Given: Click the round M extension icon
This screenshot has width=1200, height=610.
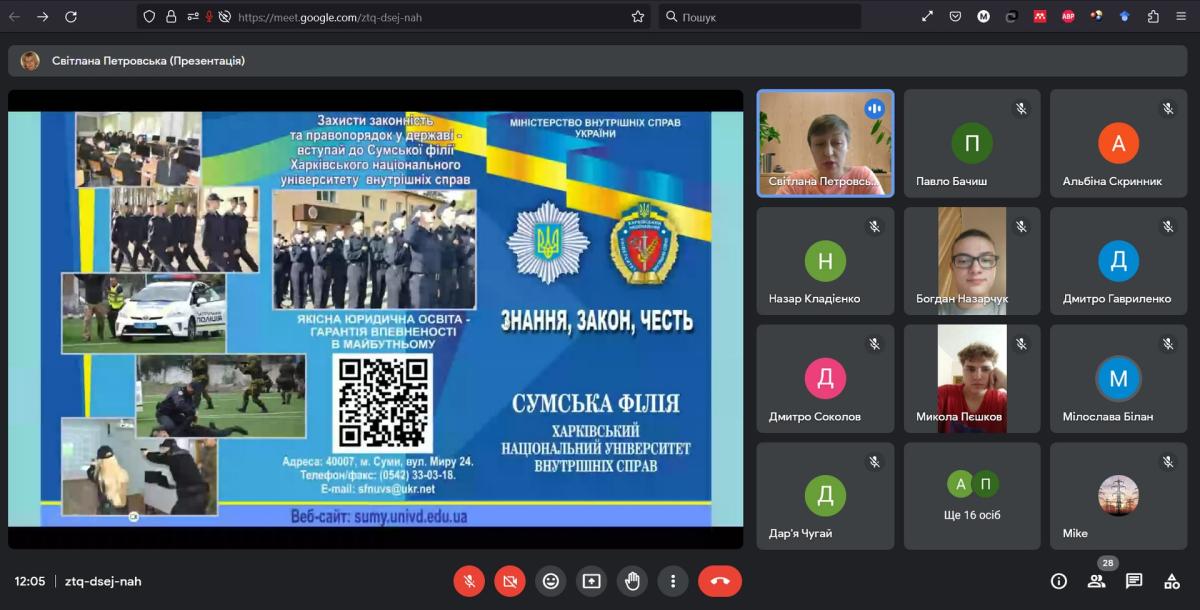Looking at the screenshot, I should (x=984, y=16).
